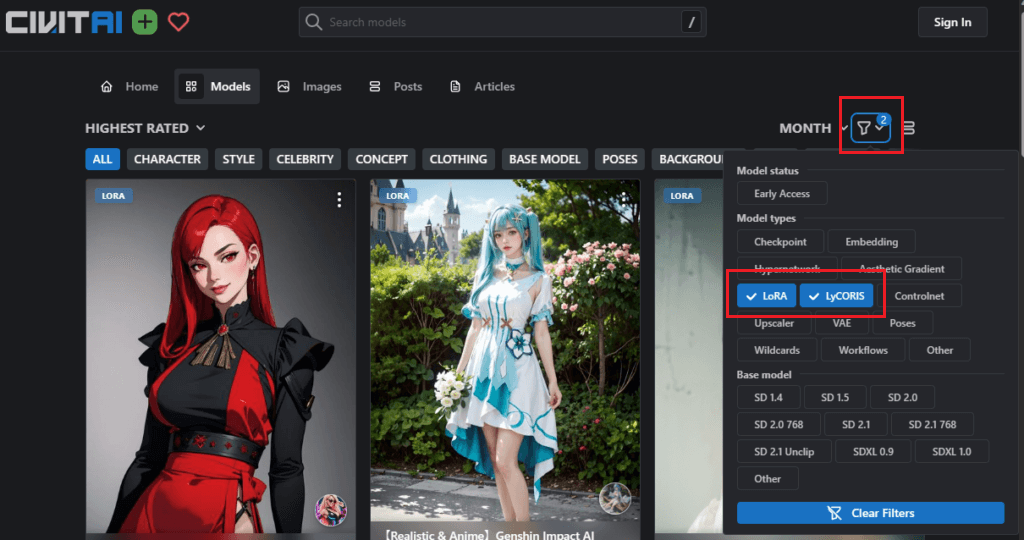This screenshot has width=1024, height=540.
Task: Open the Genshin Impact model thumbnail
Action: pyautogui.click(x=505, y=349)
